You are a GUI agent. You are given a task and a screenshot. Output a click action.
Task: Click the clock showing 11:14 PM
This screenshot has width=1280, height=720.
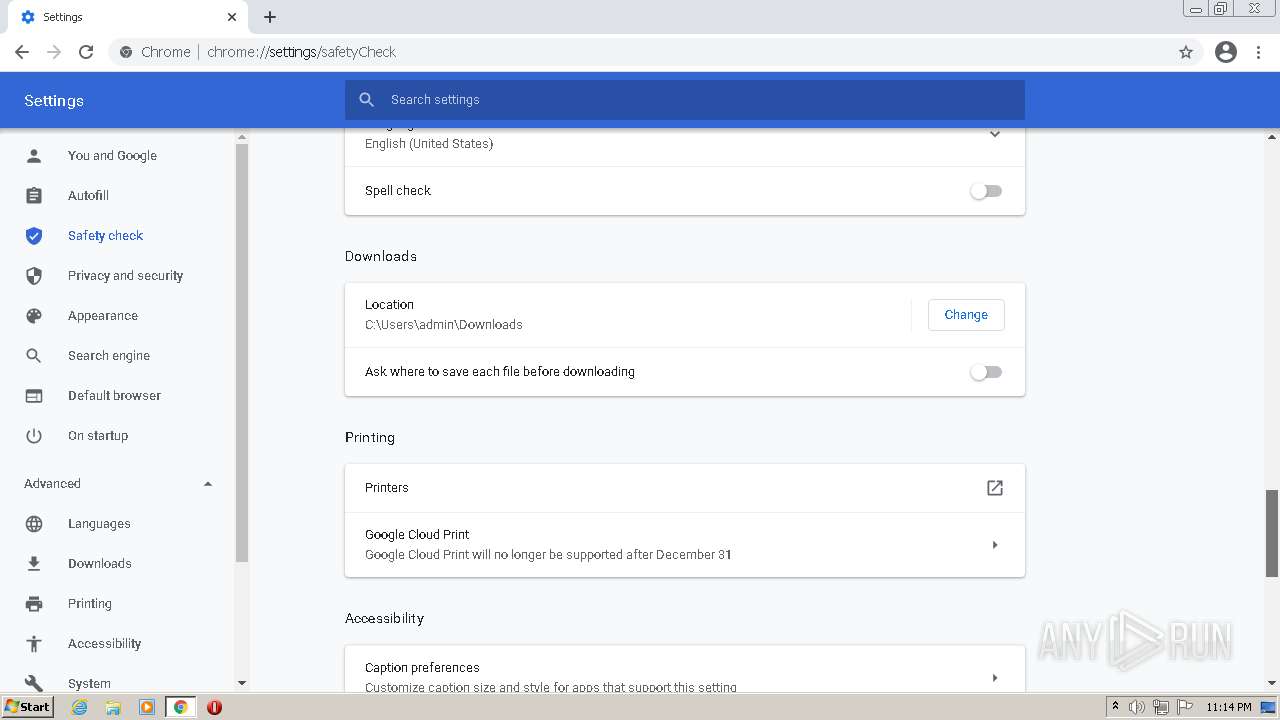click(x=1229, y=707)
